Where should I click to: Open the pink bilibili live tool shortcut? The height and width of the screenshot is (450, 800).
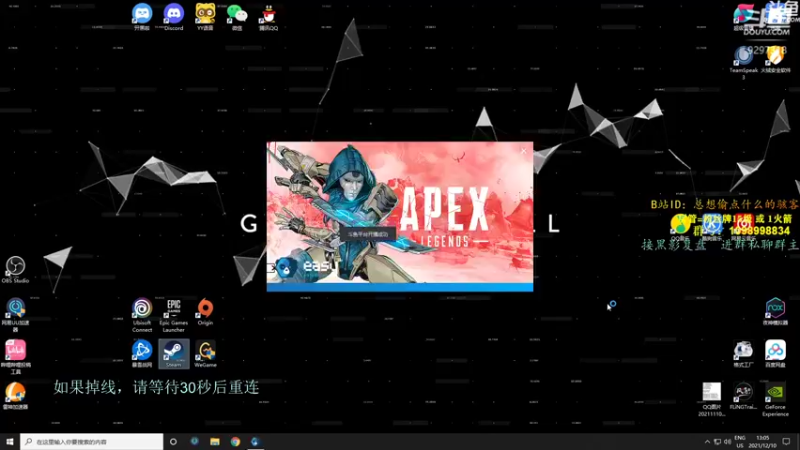(x=15, y=357)
